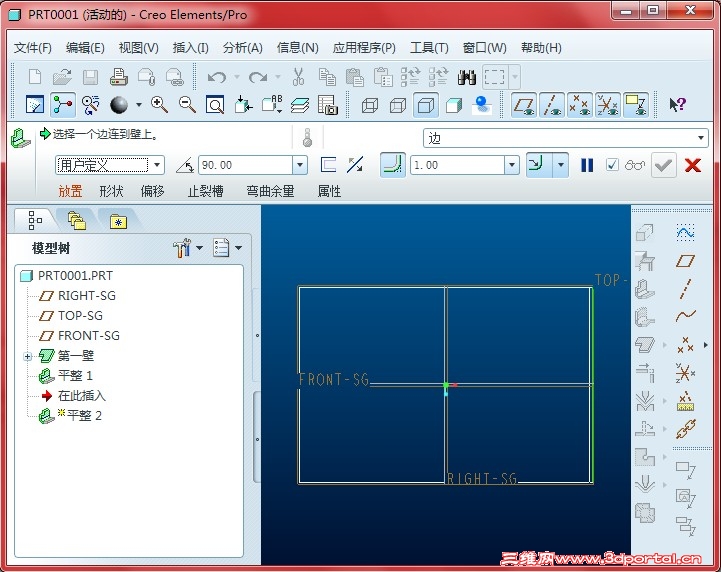
Task: Open the 编辑(E) menu
Action: pos(85,48)
